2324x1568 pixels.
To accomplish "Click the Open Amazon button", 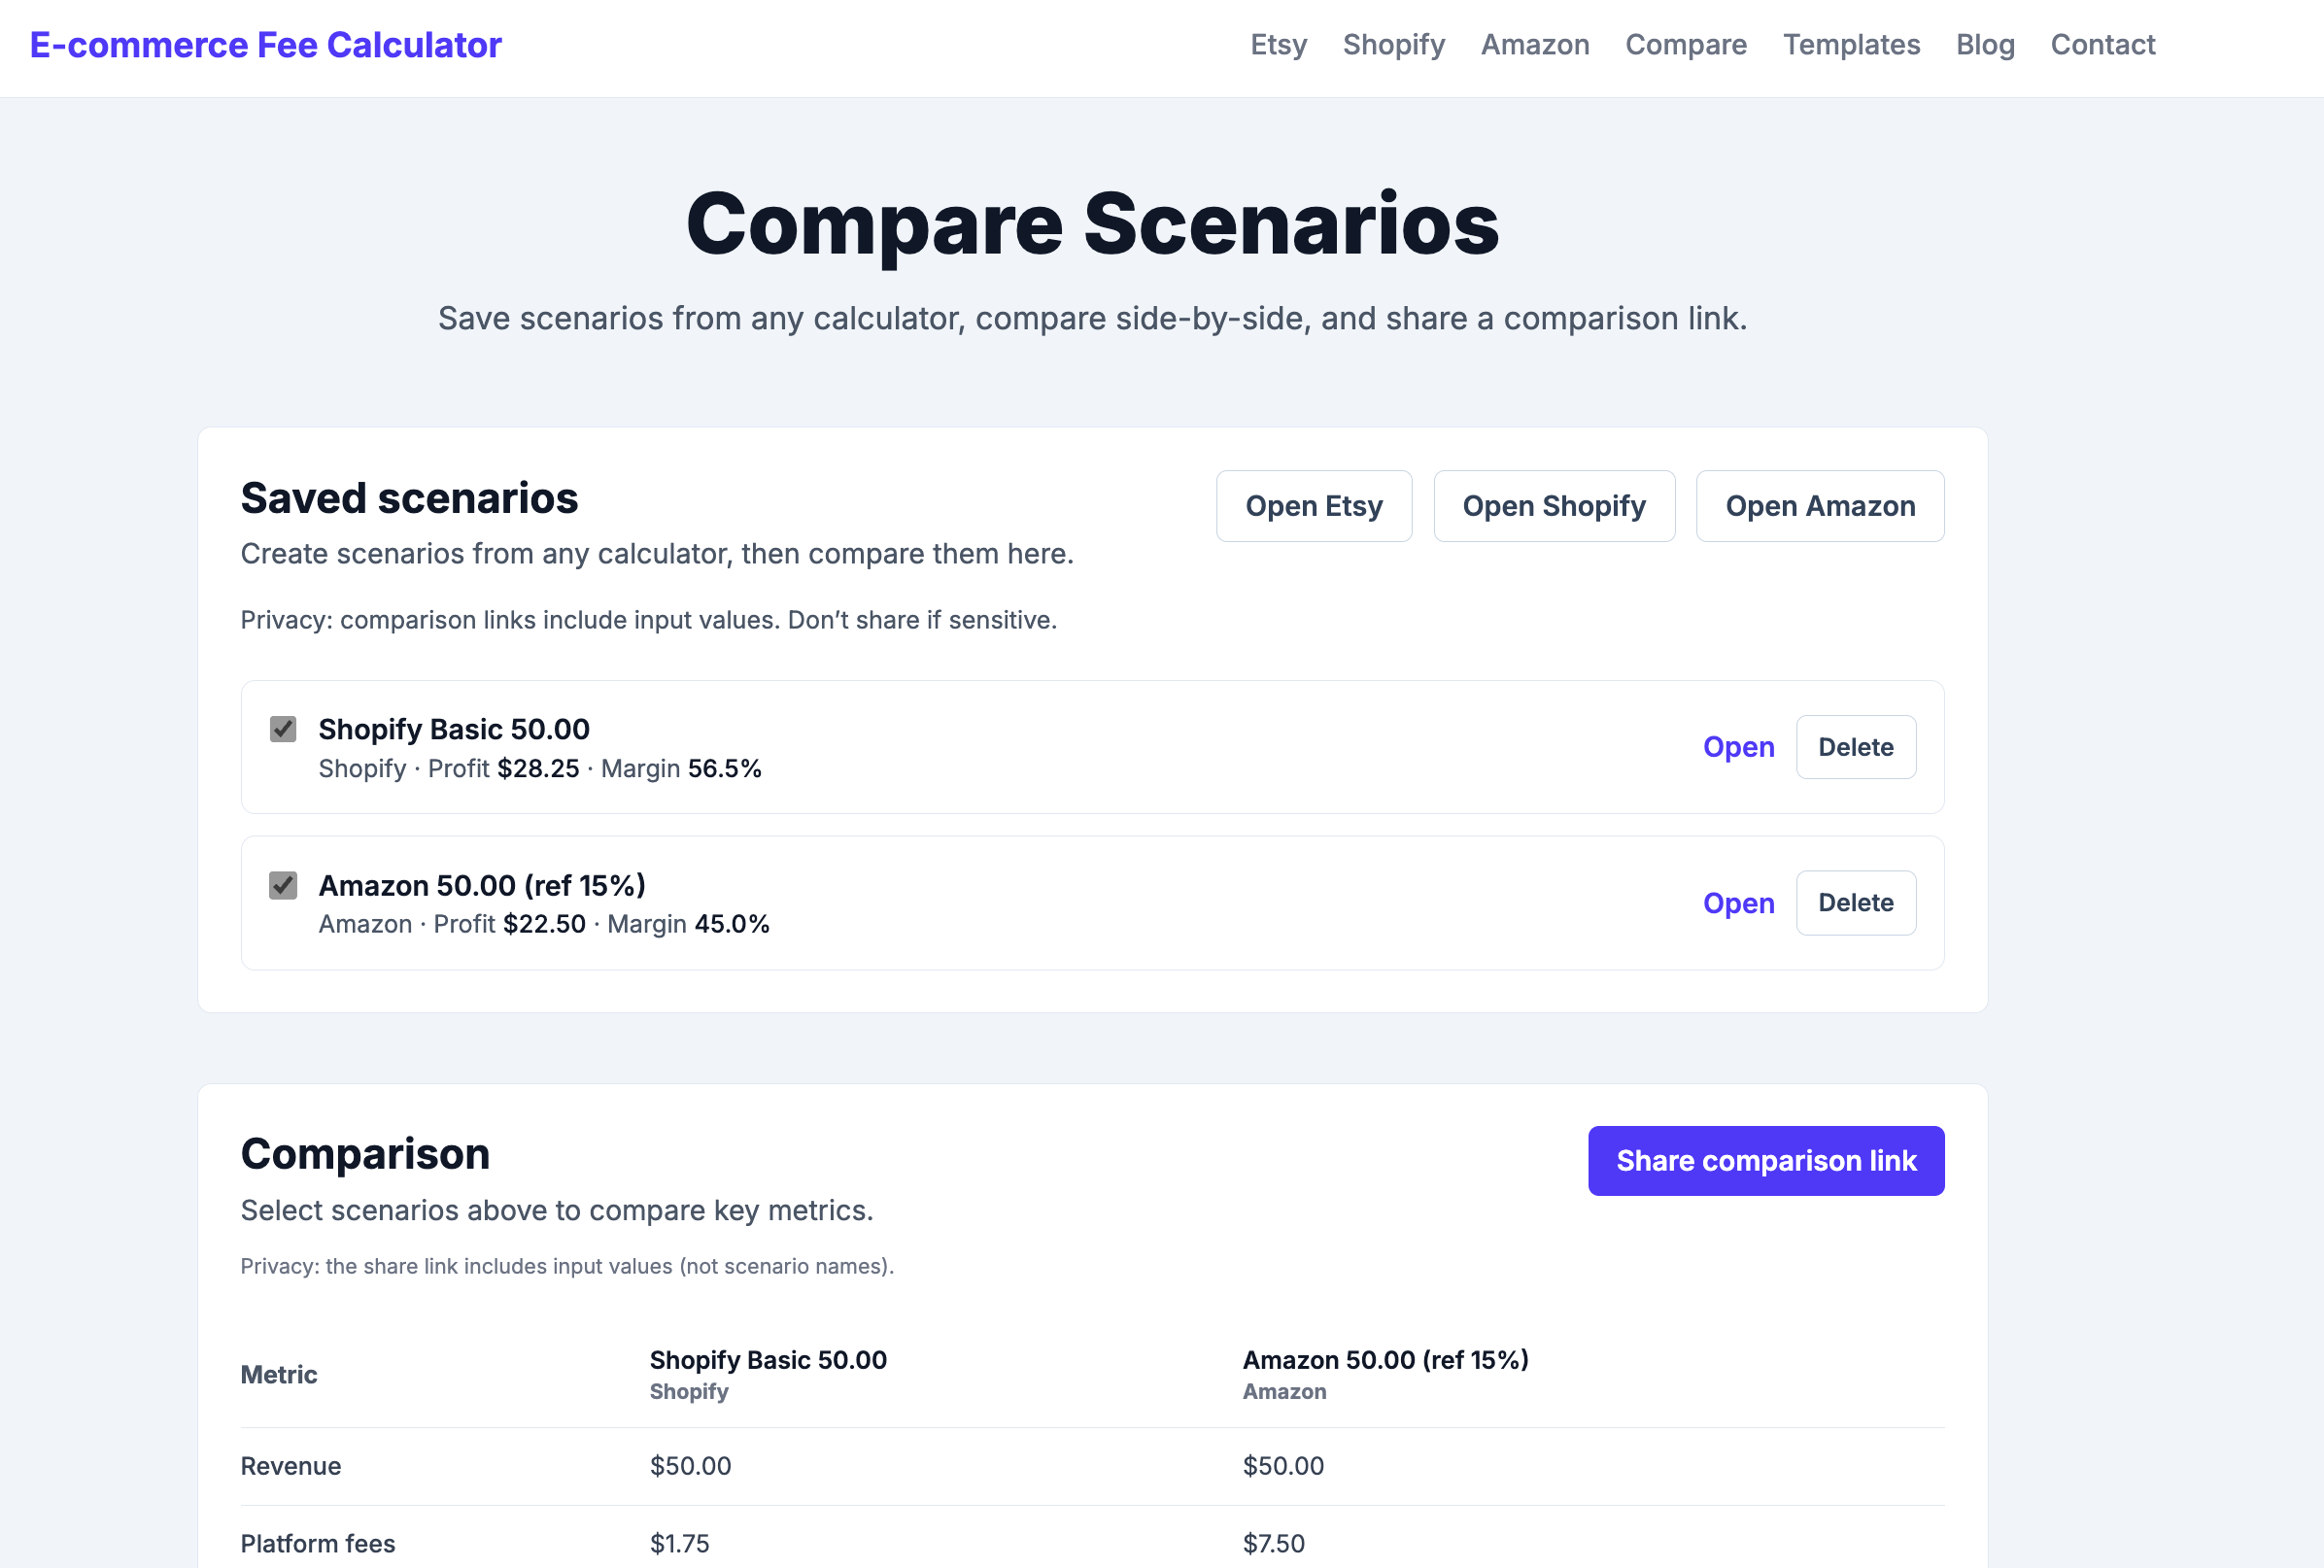I will 1820,506.
